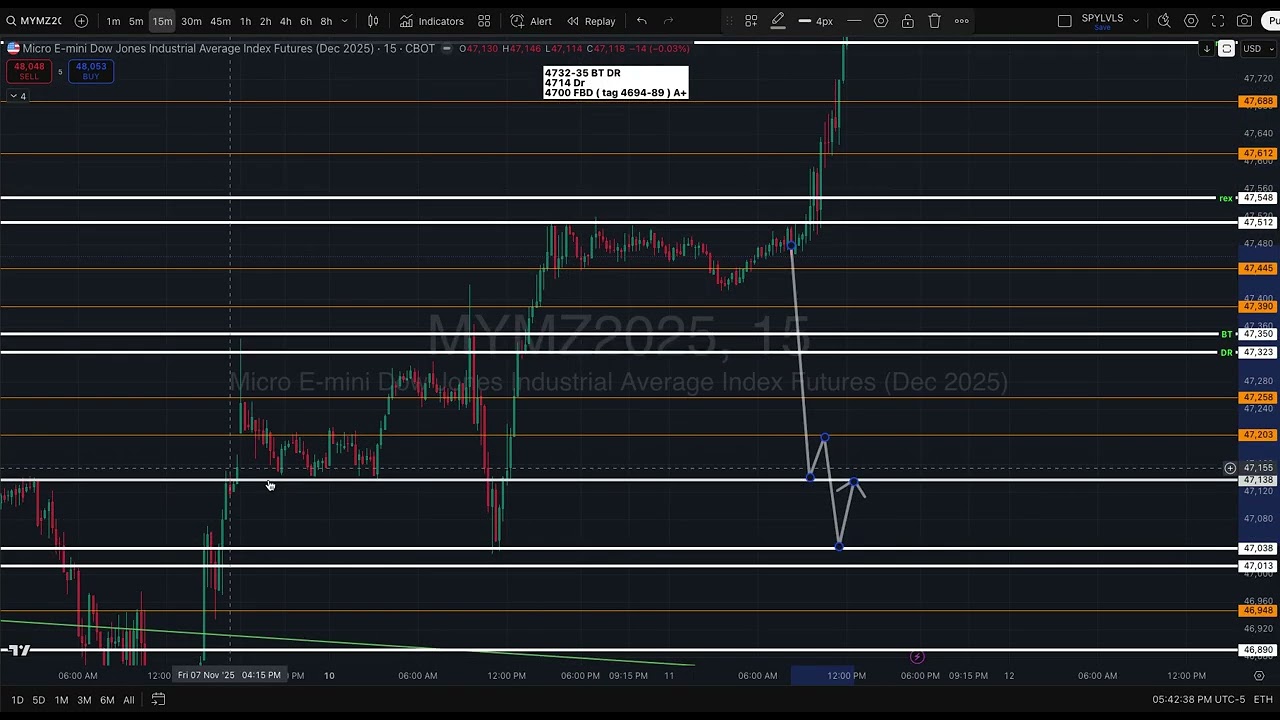Open indicator templates grid icon
Viewport: 1280px width, 720px height.
(x=484, y=21)
